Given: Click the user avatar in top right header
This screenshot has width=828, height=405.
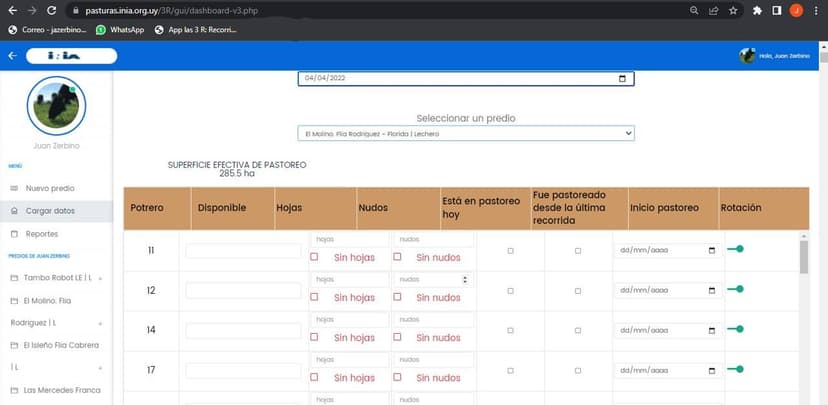Looking at the screenshot, I should (747, 56).
